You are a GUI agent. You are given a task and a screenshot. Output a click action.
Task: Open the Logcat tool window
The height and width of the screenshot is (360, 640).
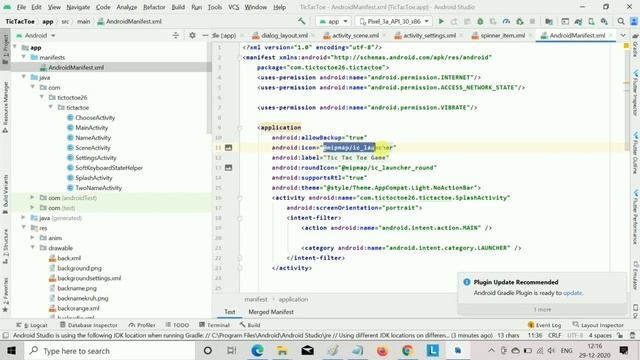tap(33, 325)
